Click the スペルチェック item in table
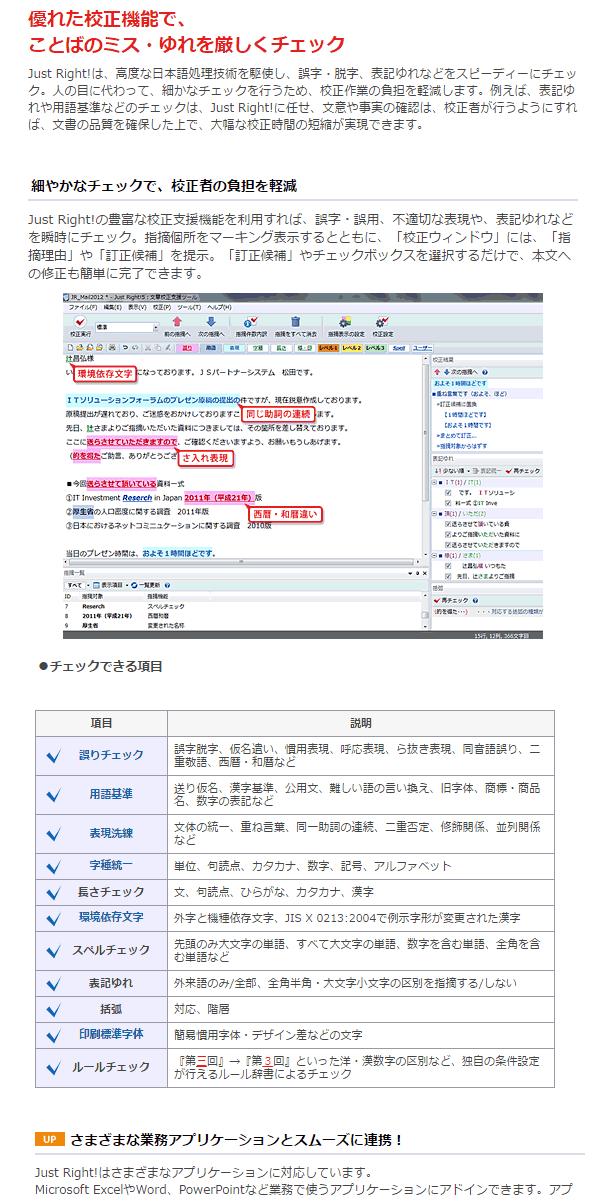600x1200 pixels. tap(111, 950)
